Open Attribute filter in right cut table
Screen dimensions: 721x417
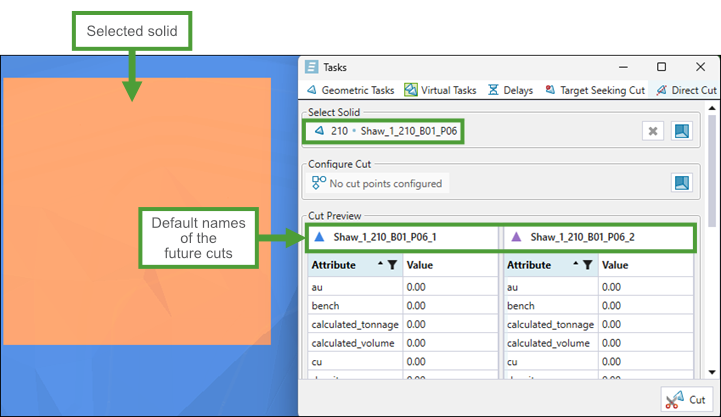tap(588, 265)
